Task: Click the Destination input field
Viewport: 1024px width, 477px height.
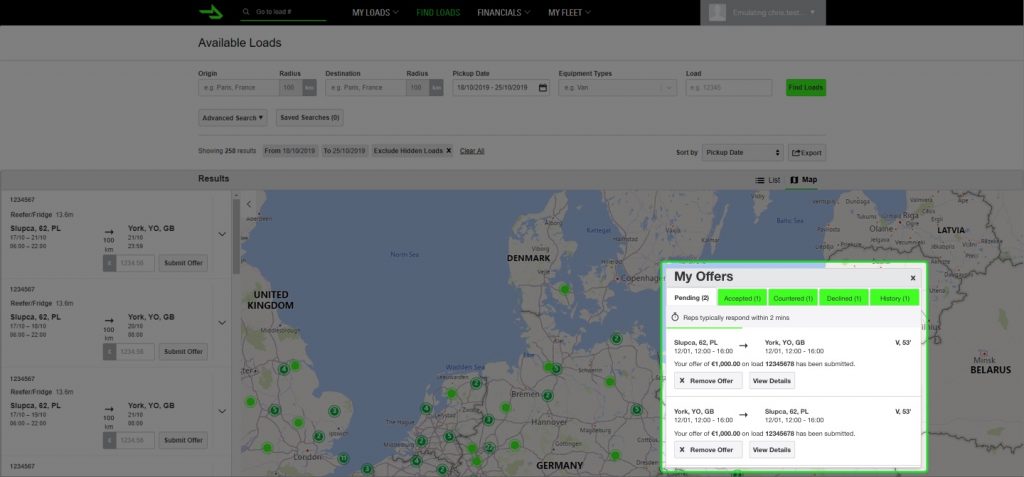Action: [x=366, y=88]
